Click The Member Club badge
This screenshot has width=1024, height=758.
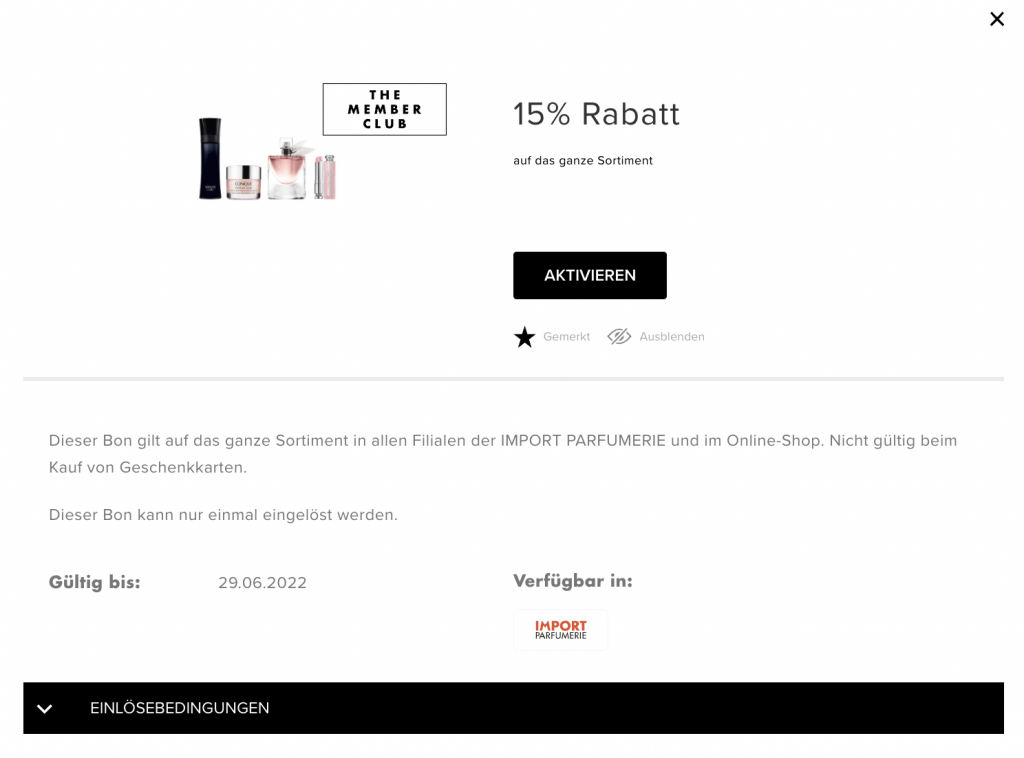pos(384,109)
